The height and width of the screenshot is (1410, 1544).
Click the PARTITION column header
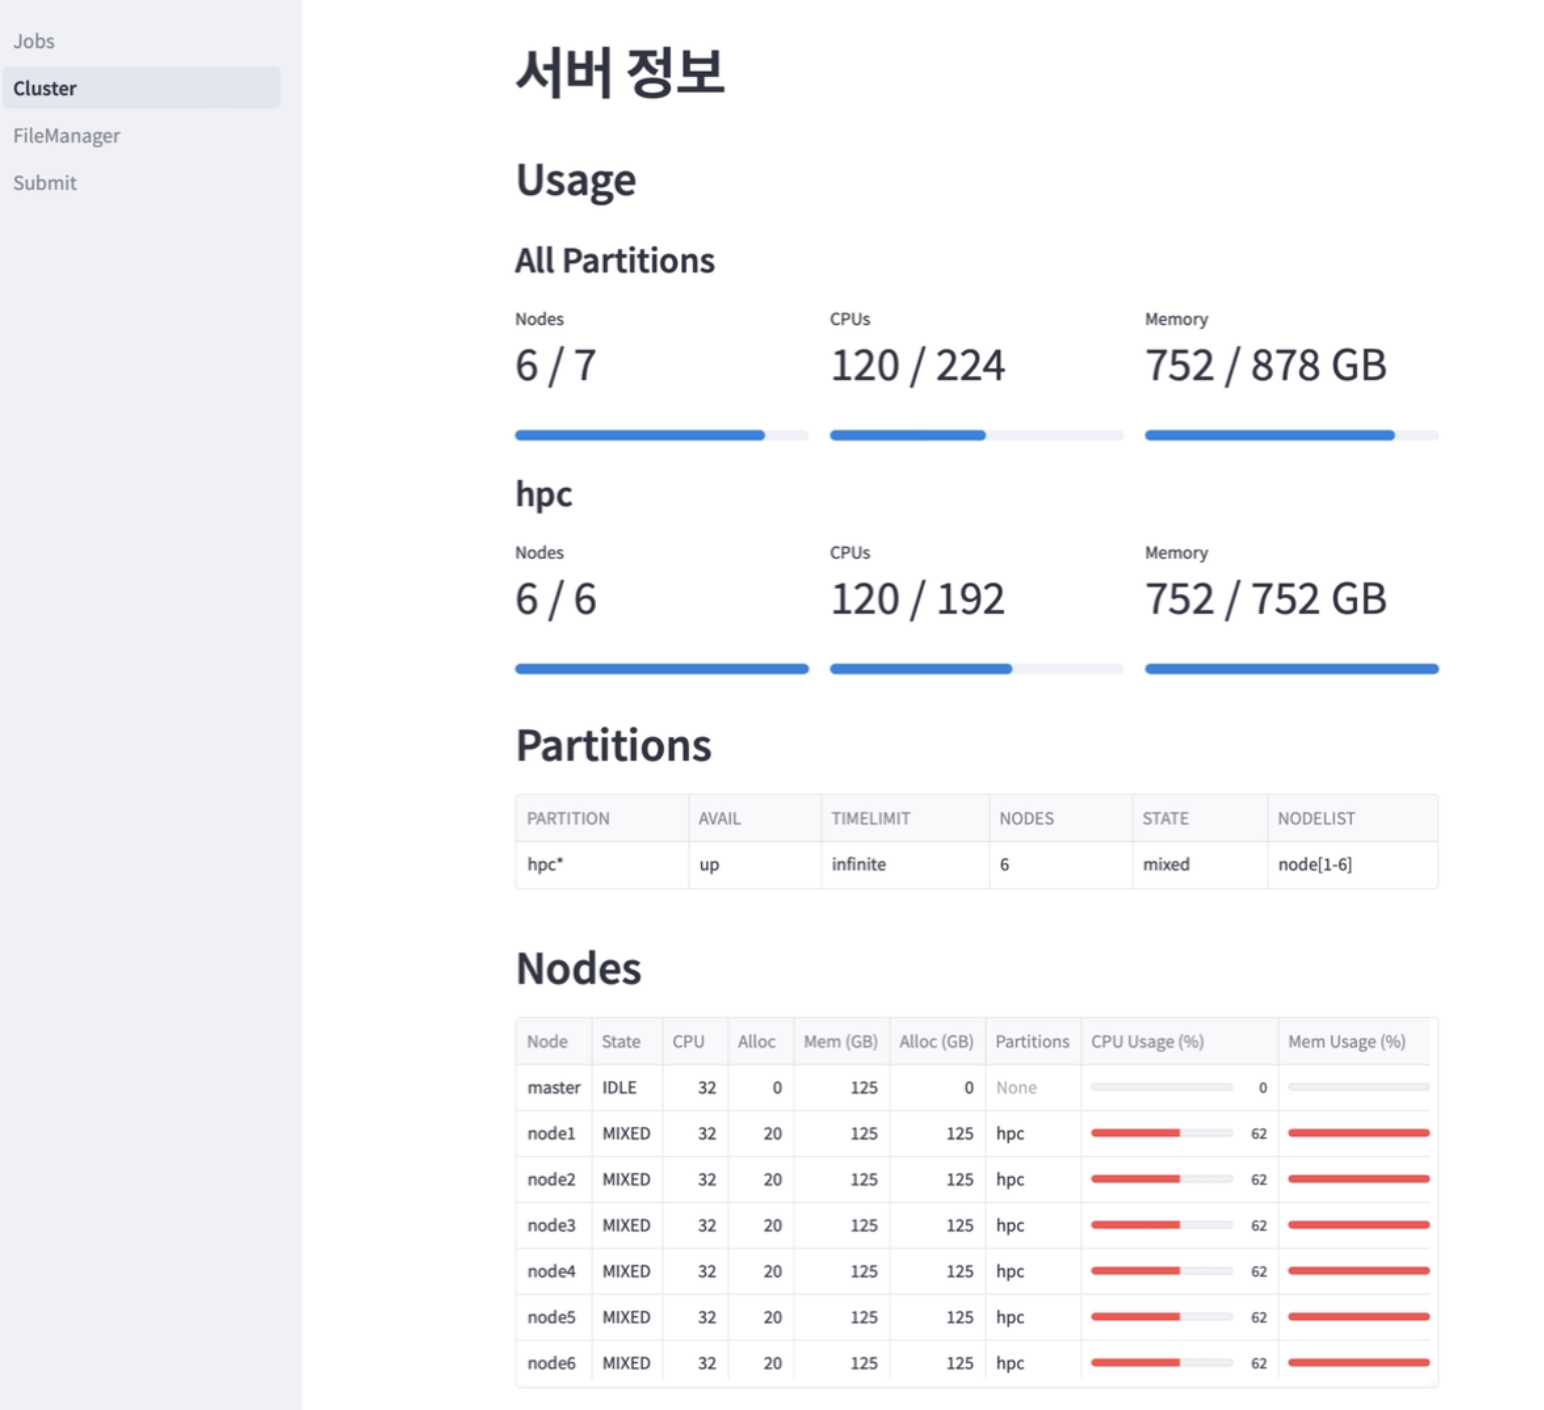point(567,818)
